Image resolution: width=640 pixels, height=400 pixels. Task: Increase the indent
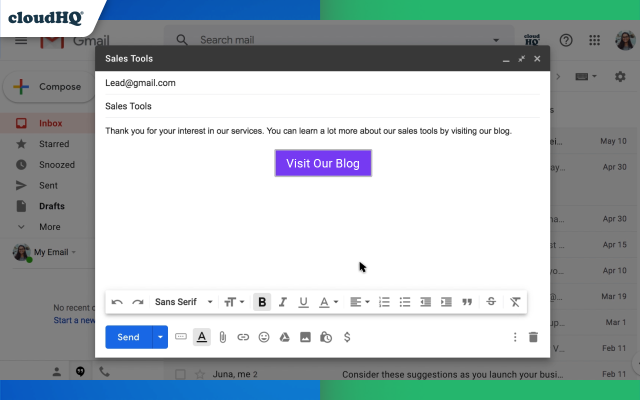pos(446,302)
